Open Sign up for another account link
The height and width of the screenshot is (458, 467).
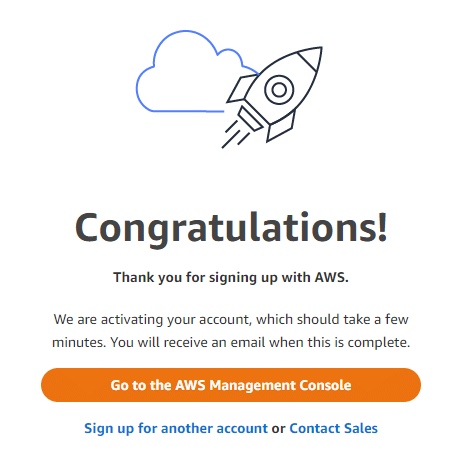[176, 428]
